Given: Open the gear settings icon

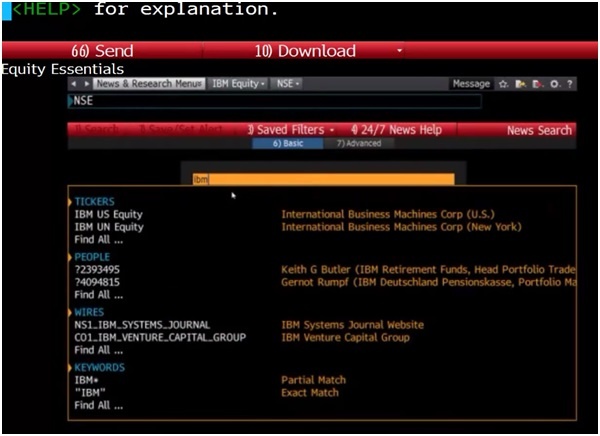Looking at the screenshot, I should 555,84.
